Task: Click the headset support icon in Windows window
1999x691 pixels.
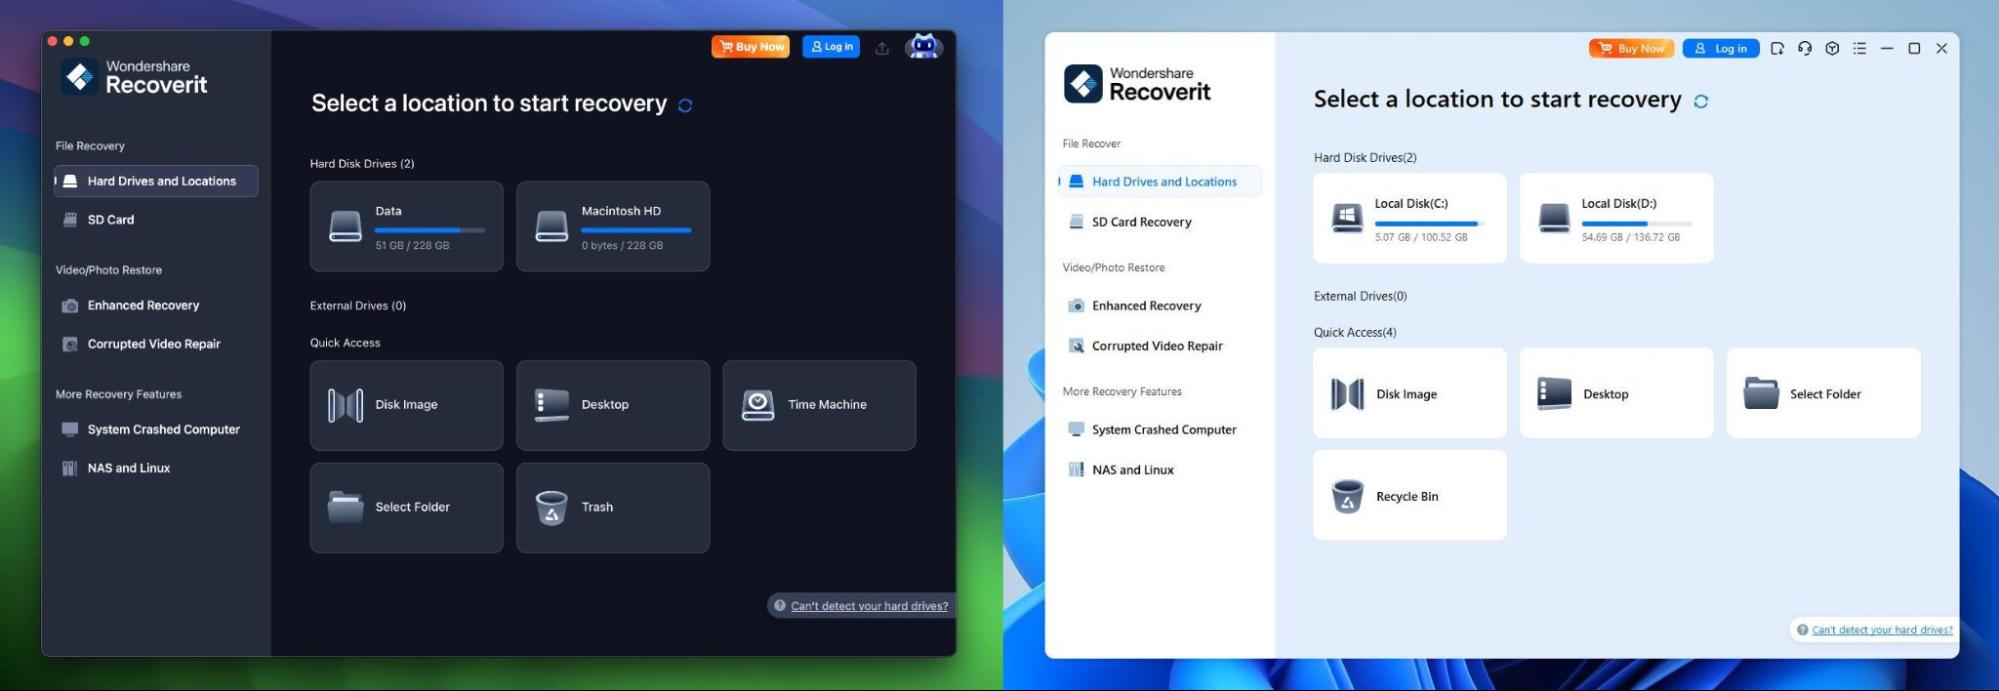Action: pos(1805,48)
